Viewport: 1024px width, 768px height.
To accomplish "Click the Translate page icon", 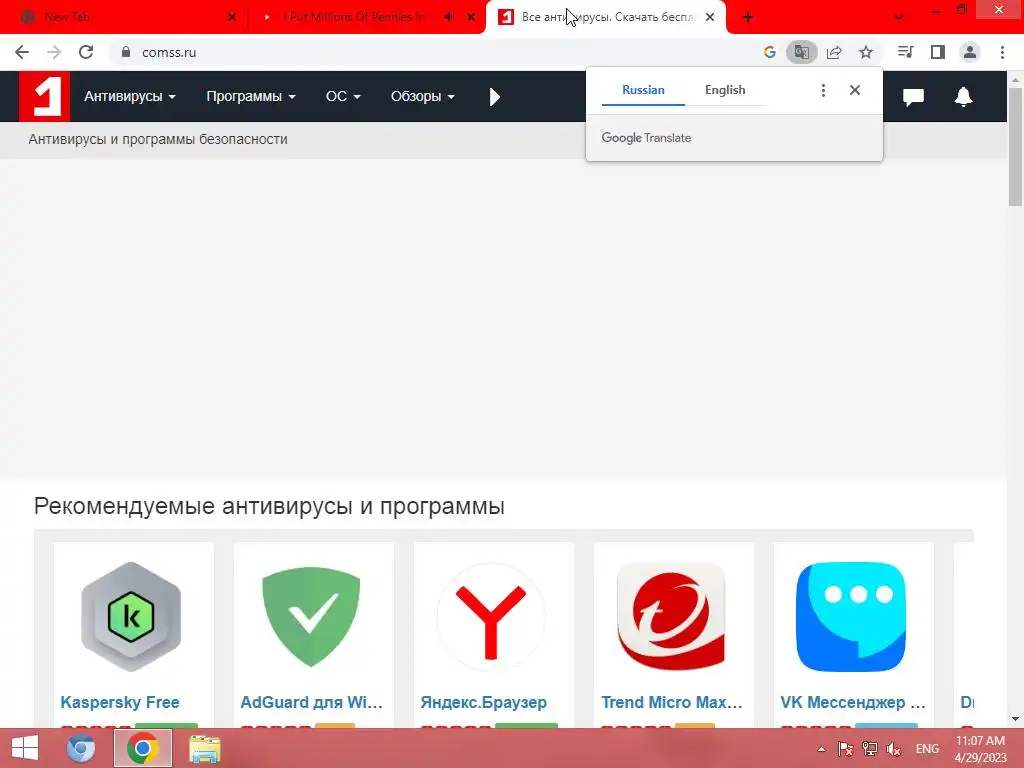I will 801,52.
